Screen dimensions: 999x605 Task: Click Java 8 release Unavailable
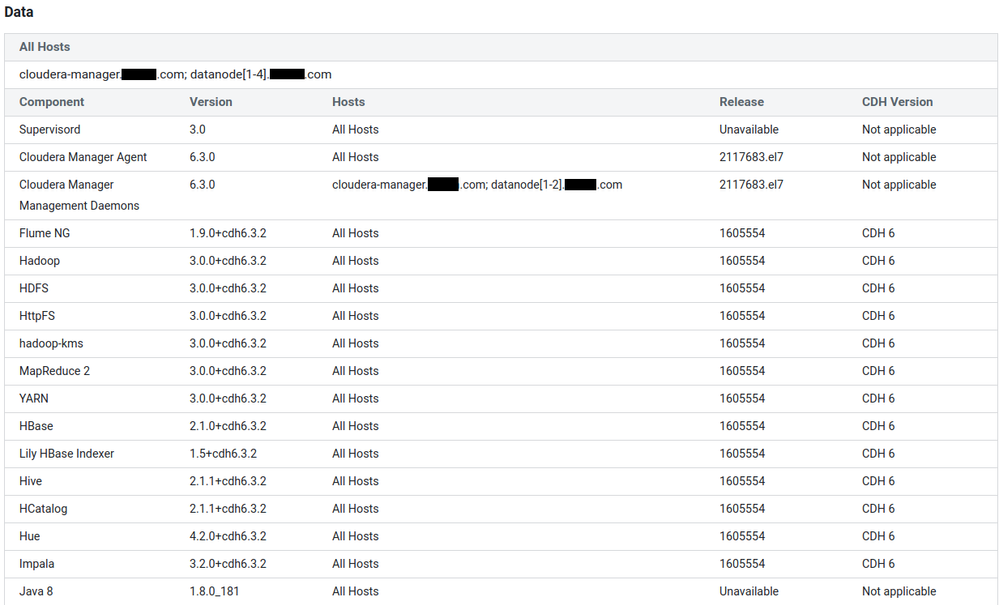[x=749, y=591]
